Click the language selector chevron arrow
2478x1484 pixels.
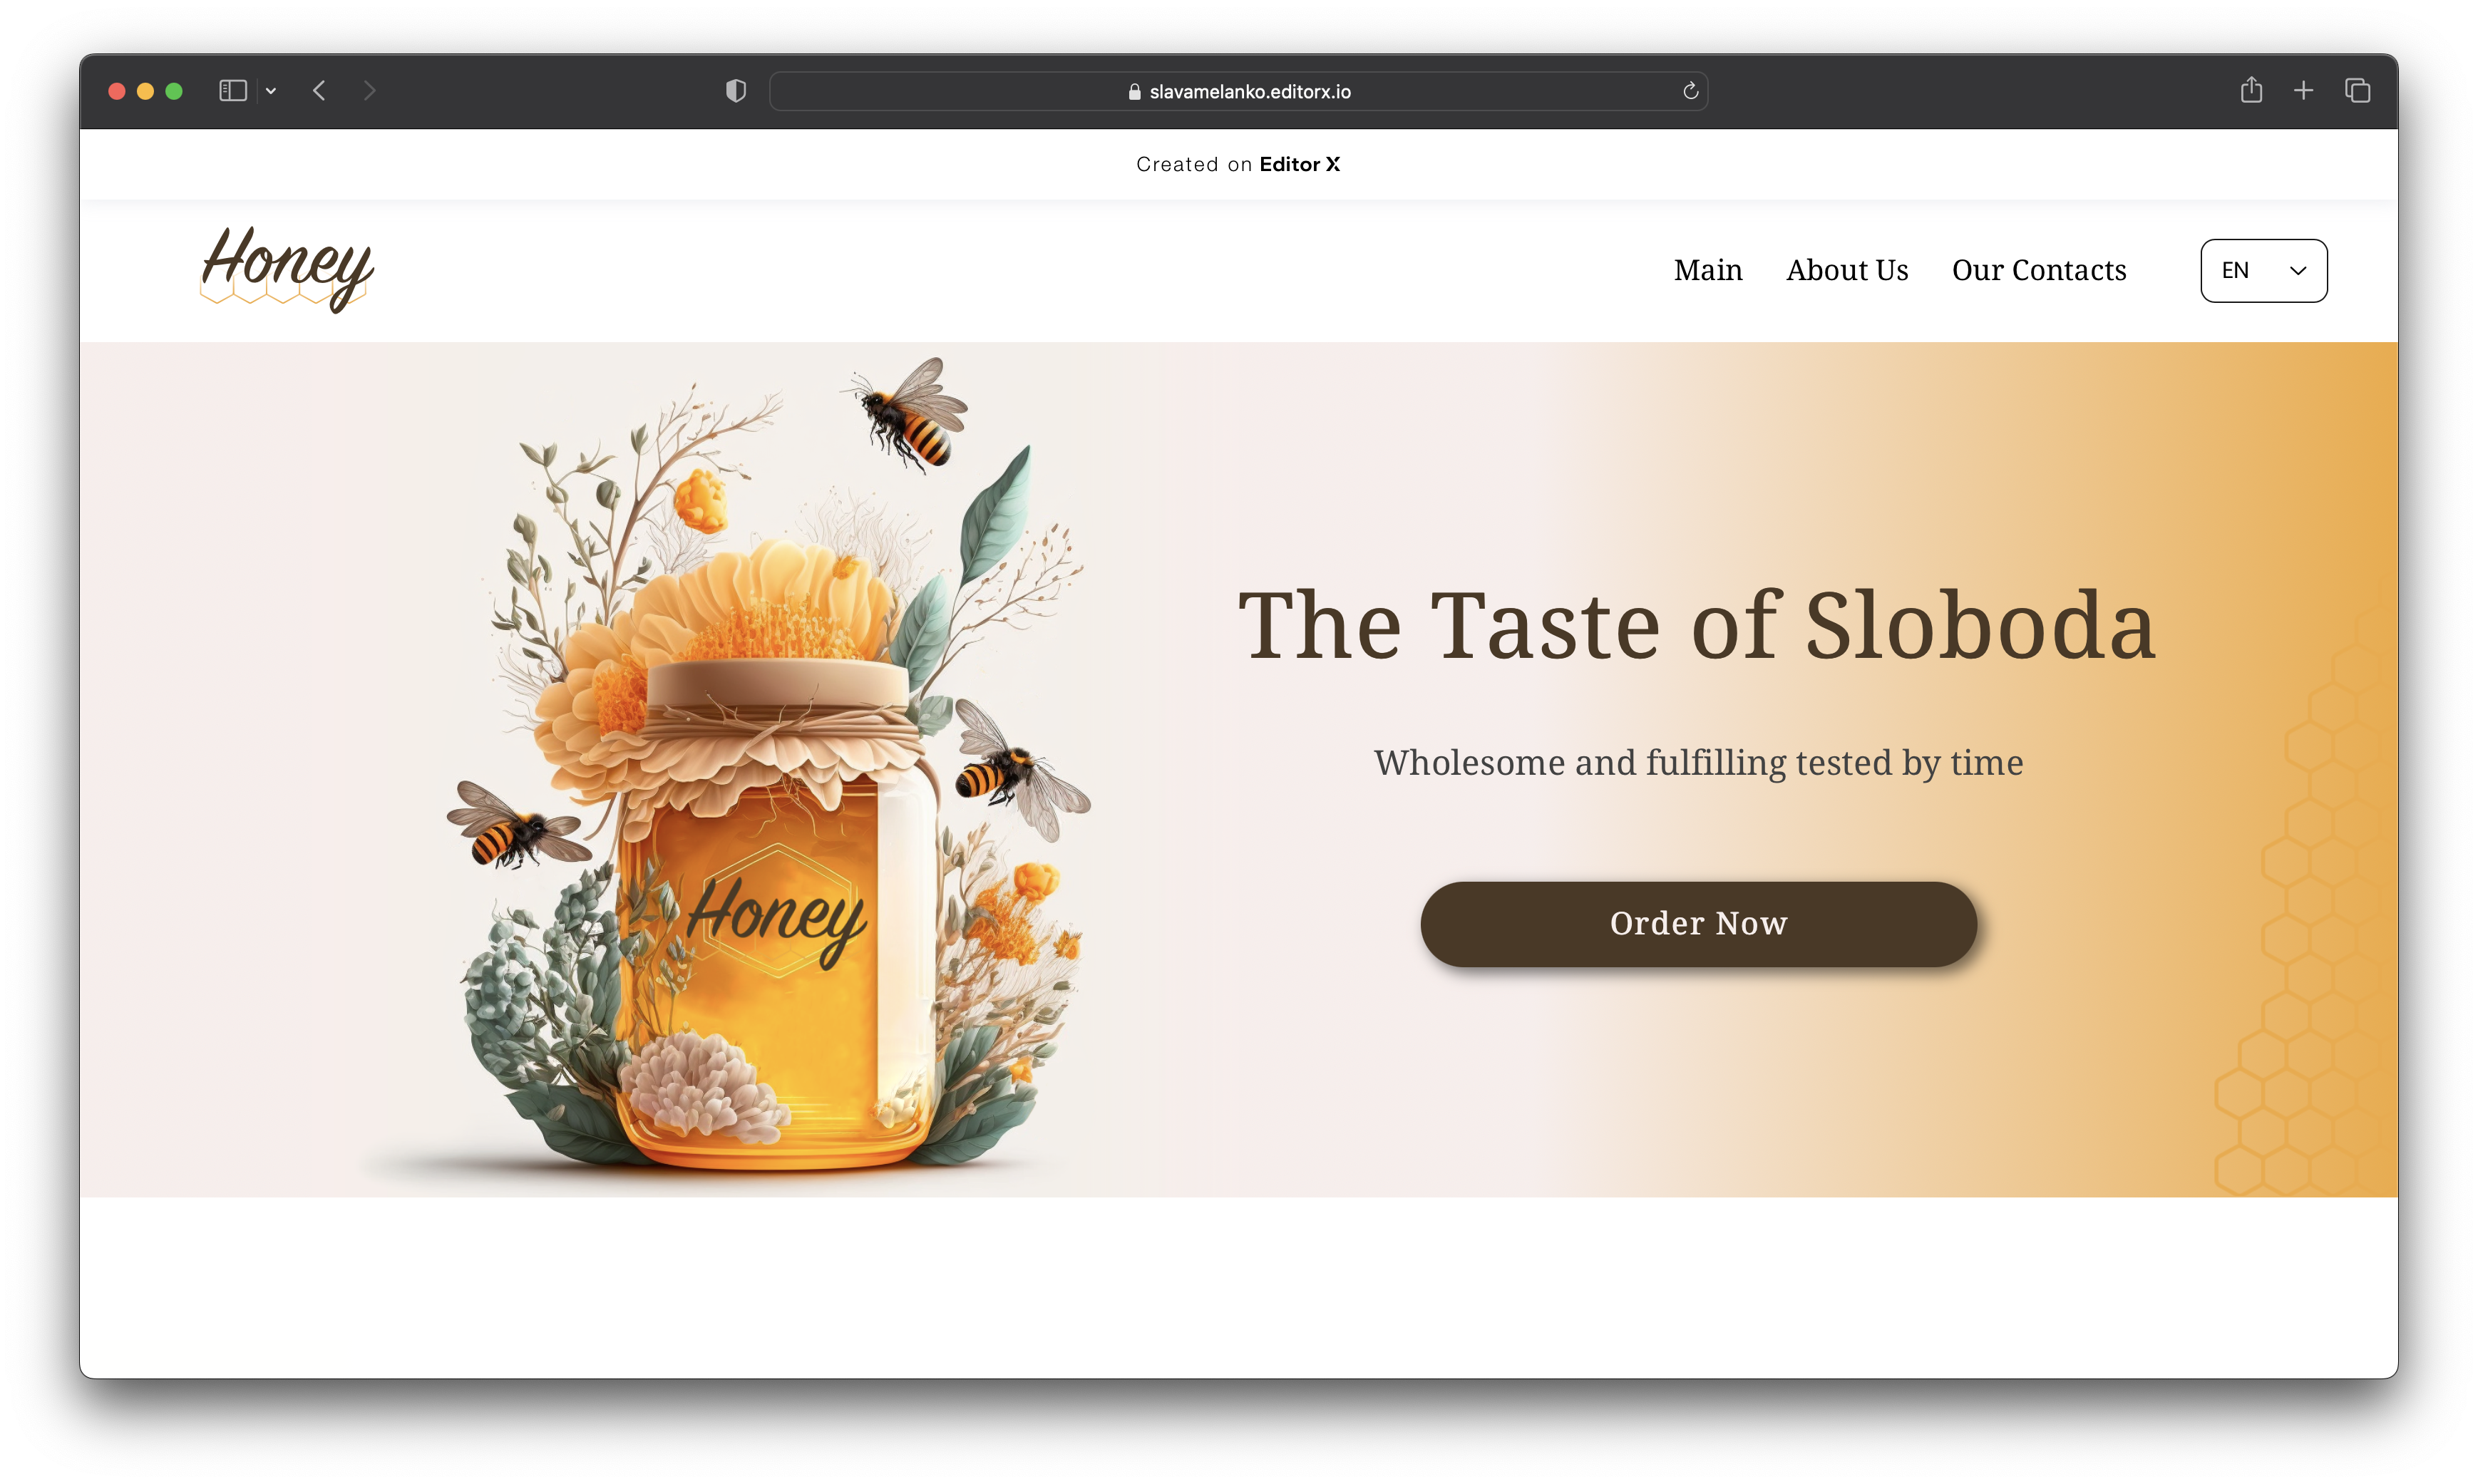click(2298, 271)
